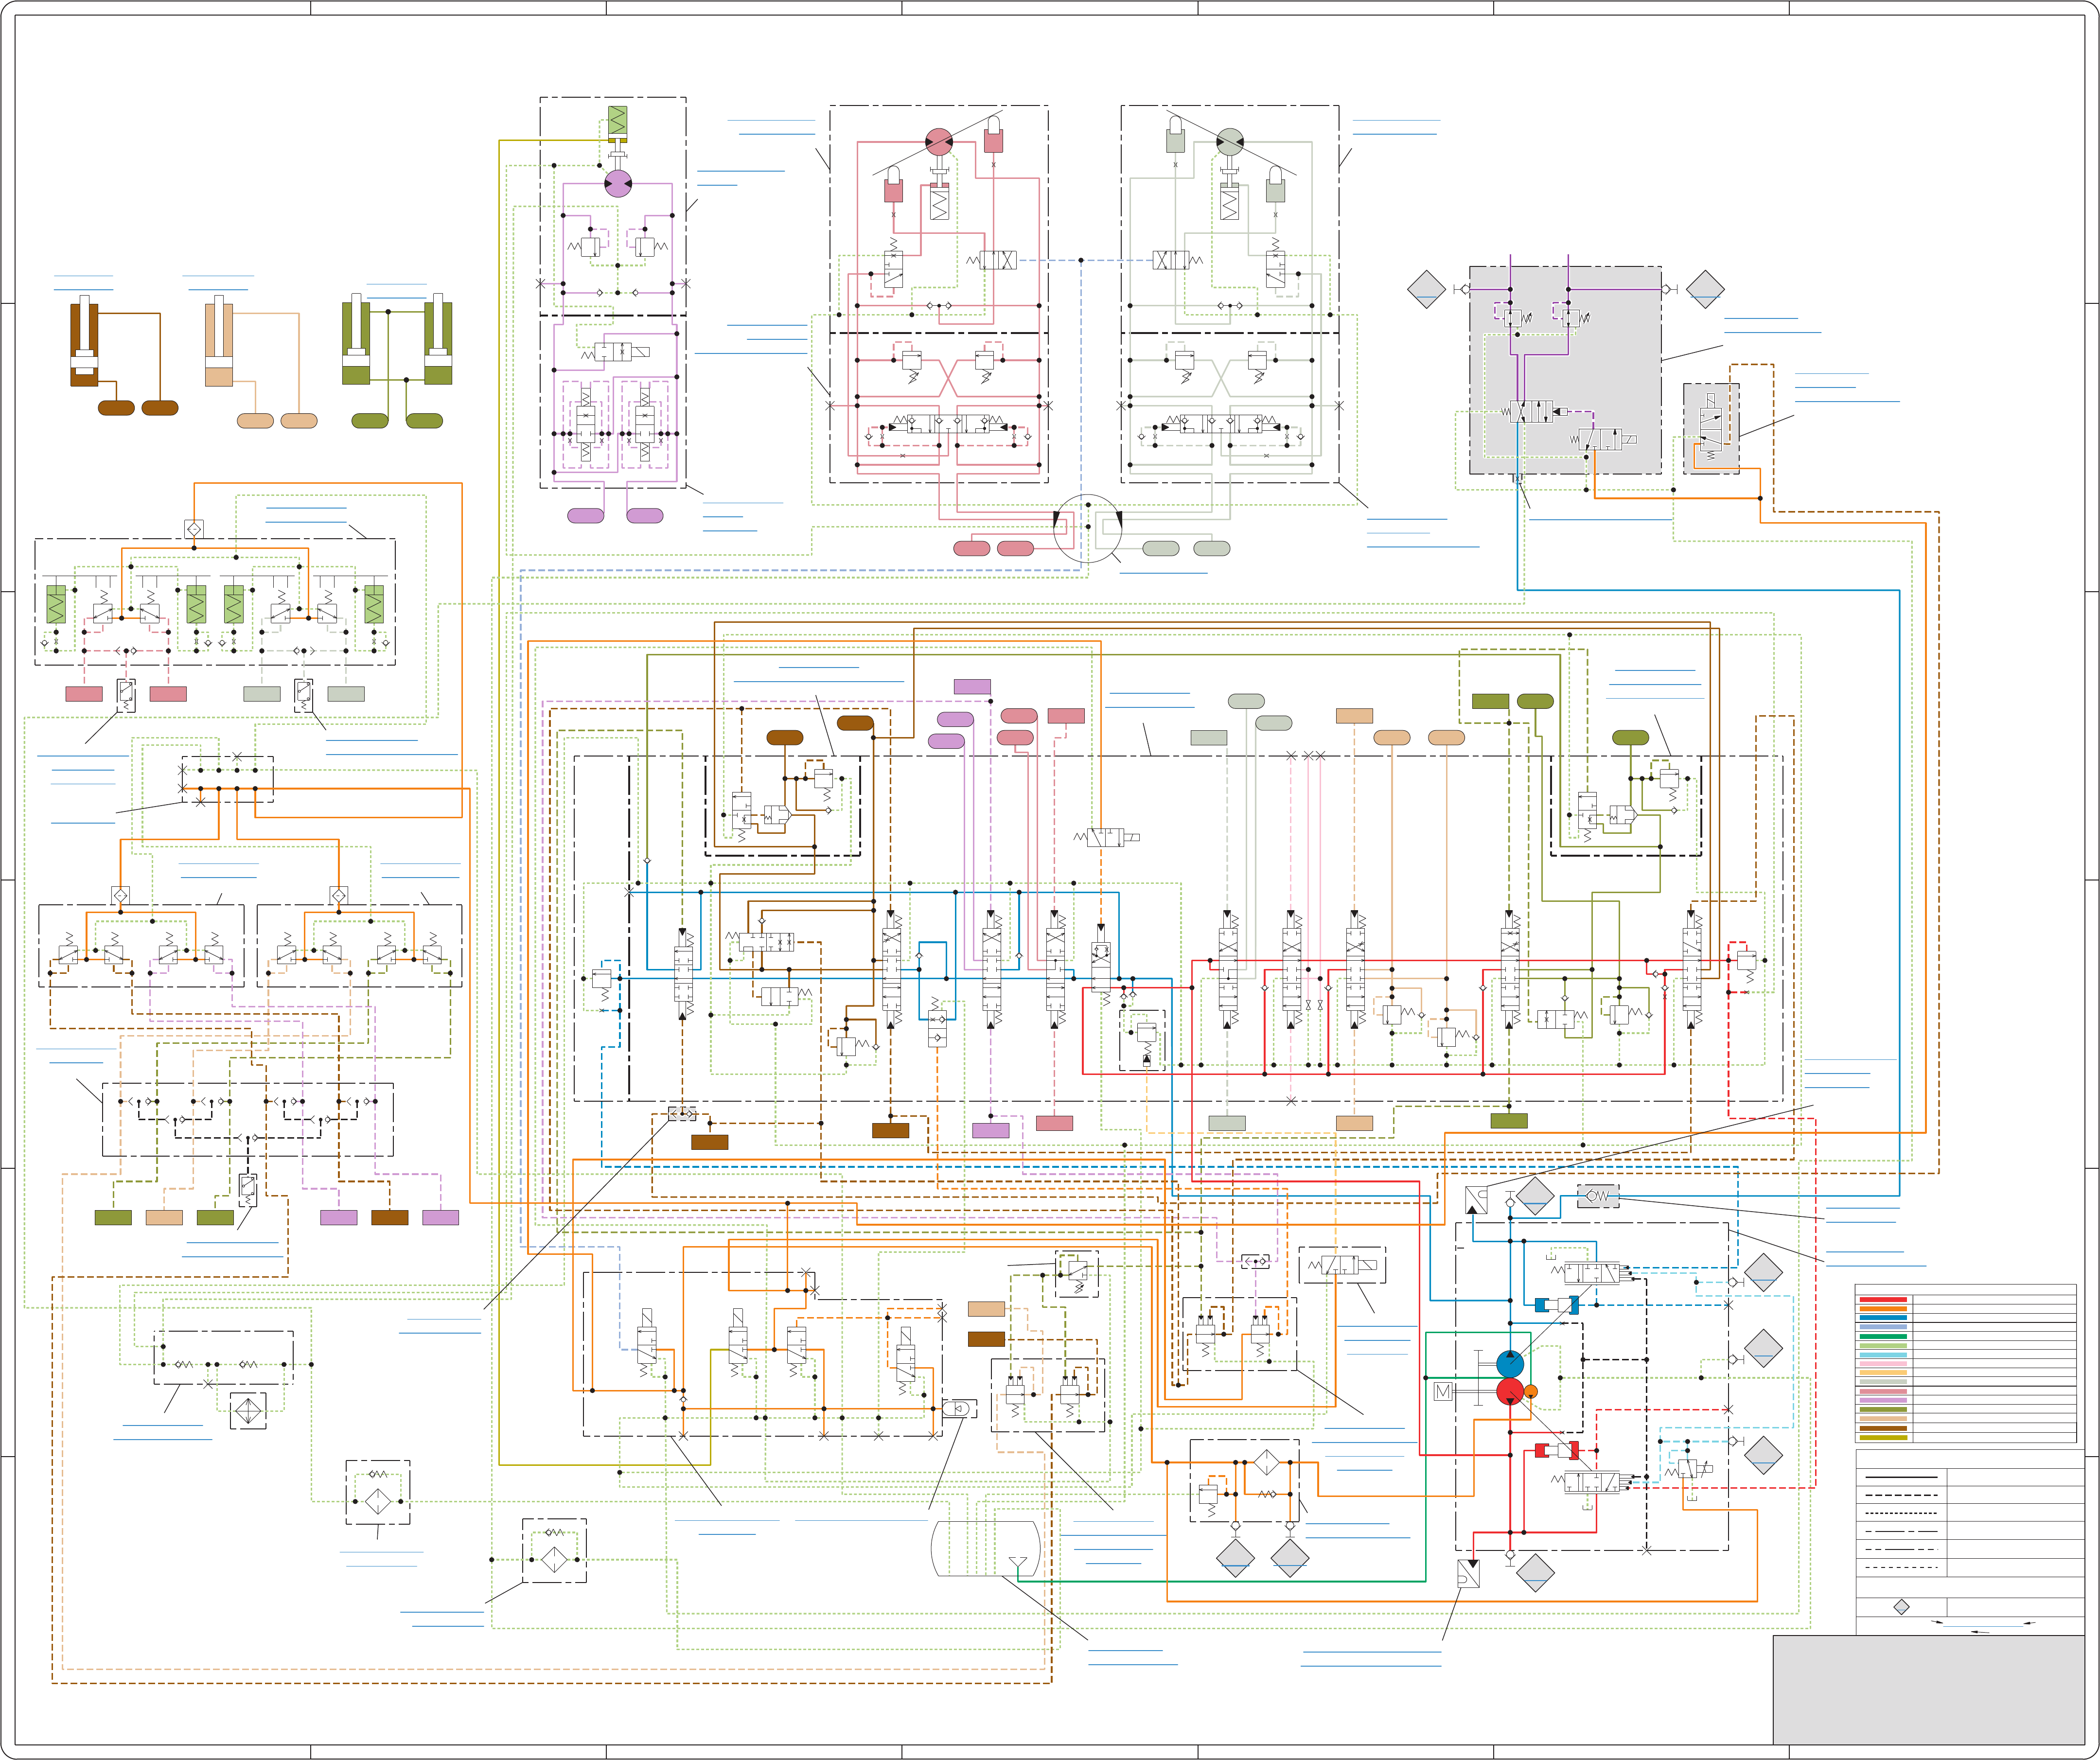Viewport: 2100px width, 1760px height.
Task: Pick the orange swatch in the color legend
Action: pos(1883,1308)
